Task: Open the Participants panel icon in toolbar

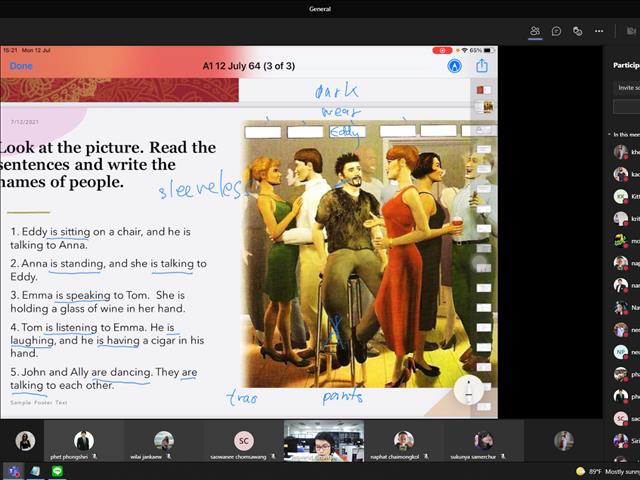Action: click(x=535, y=31)
